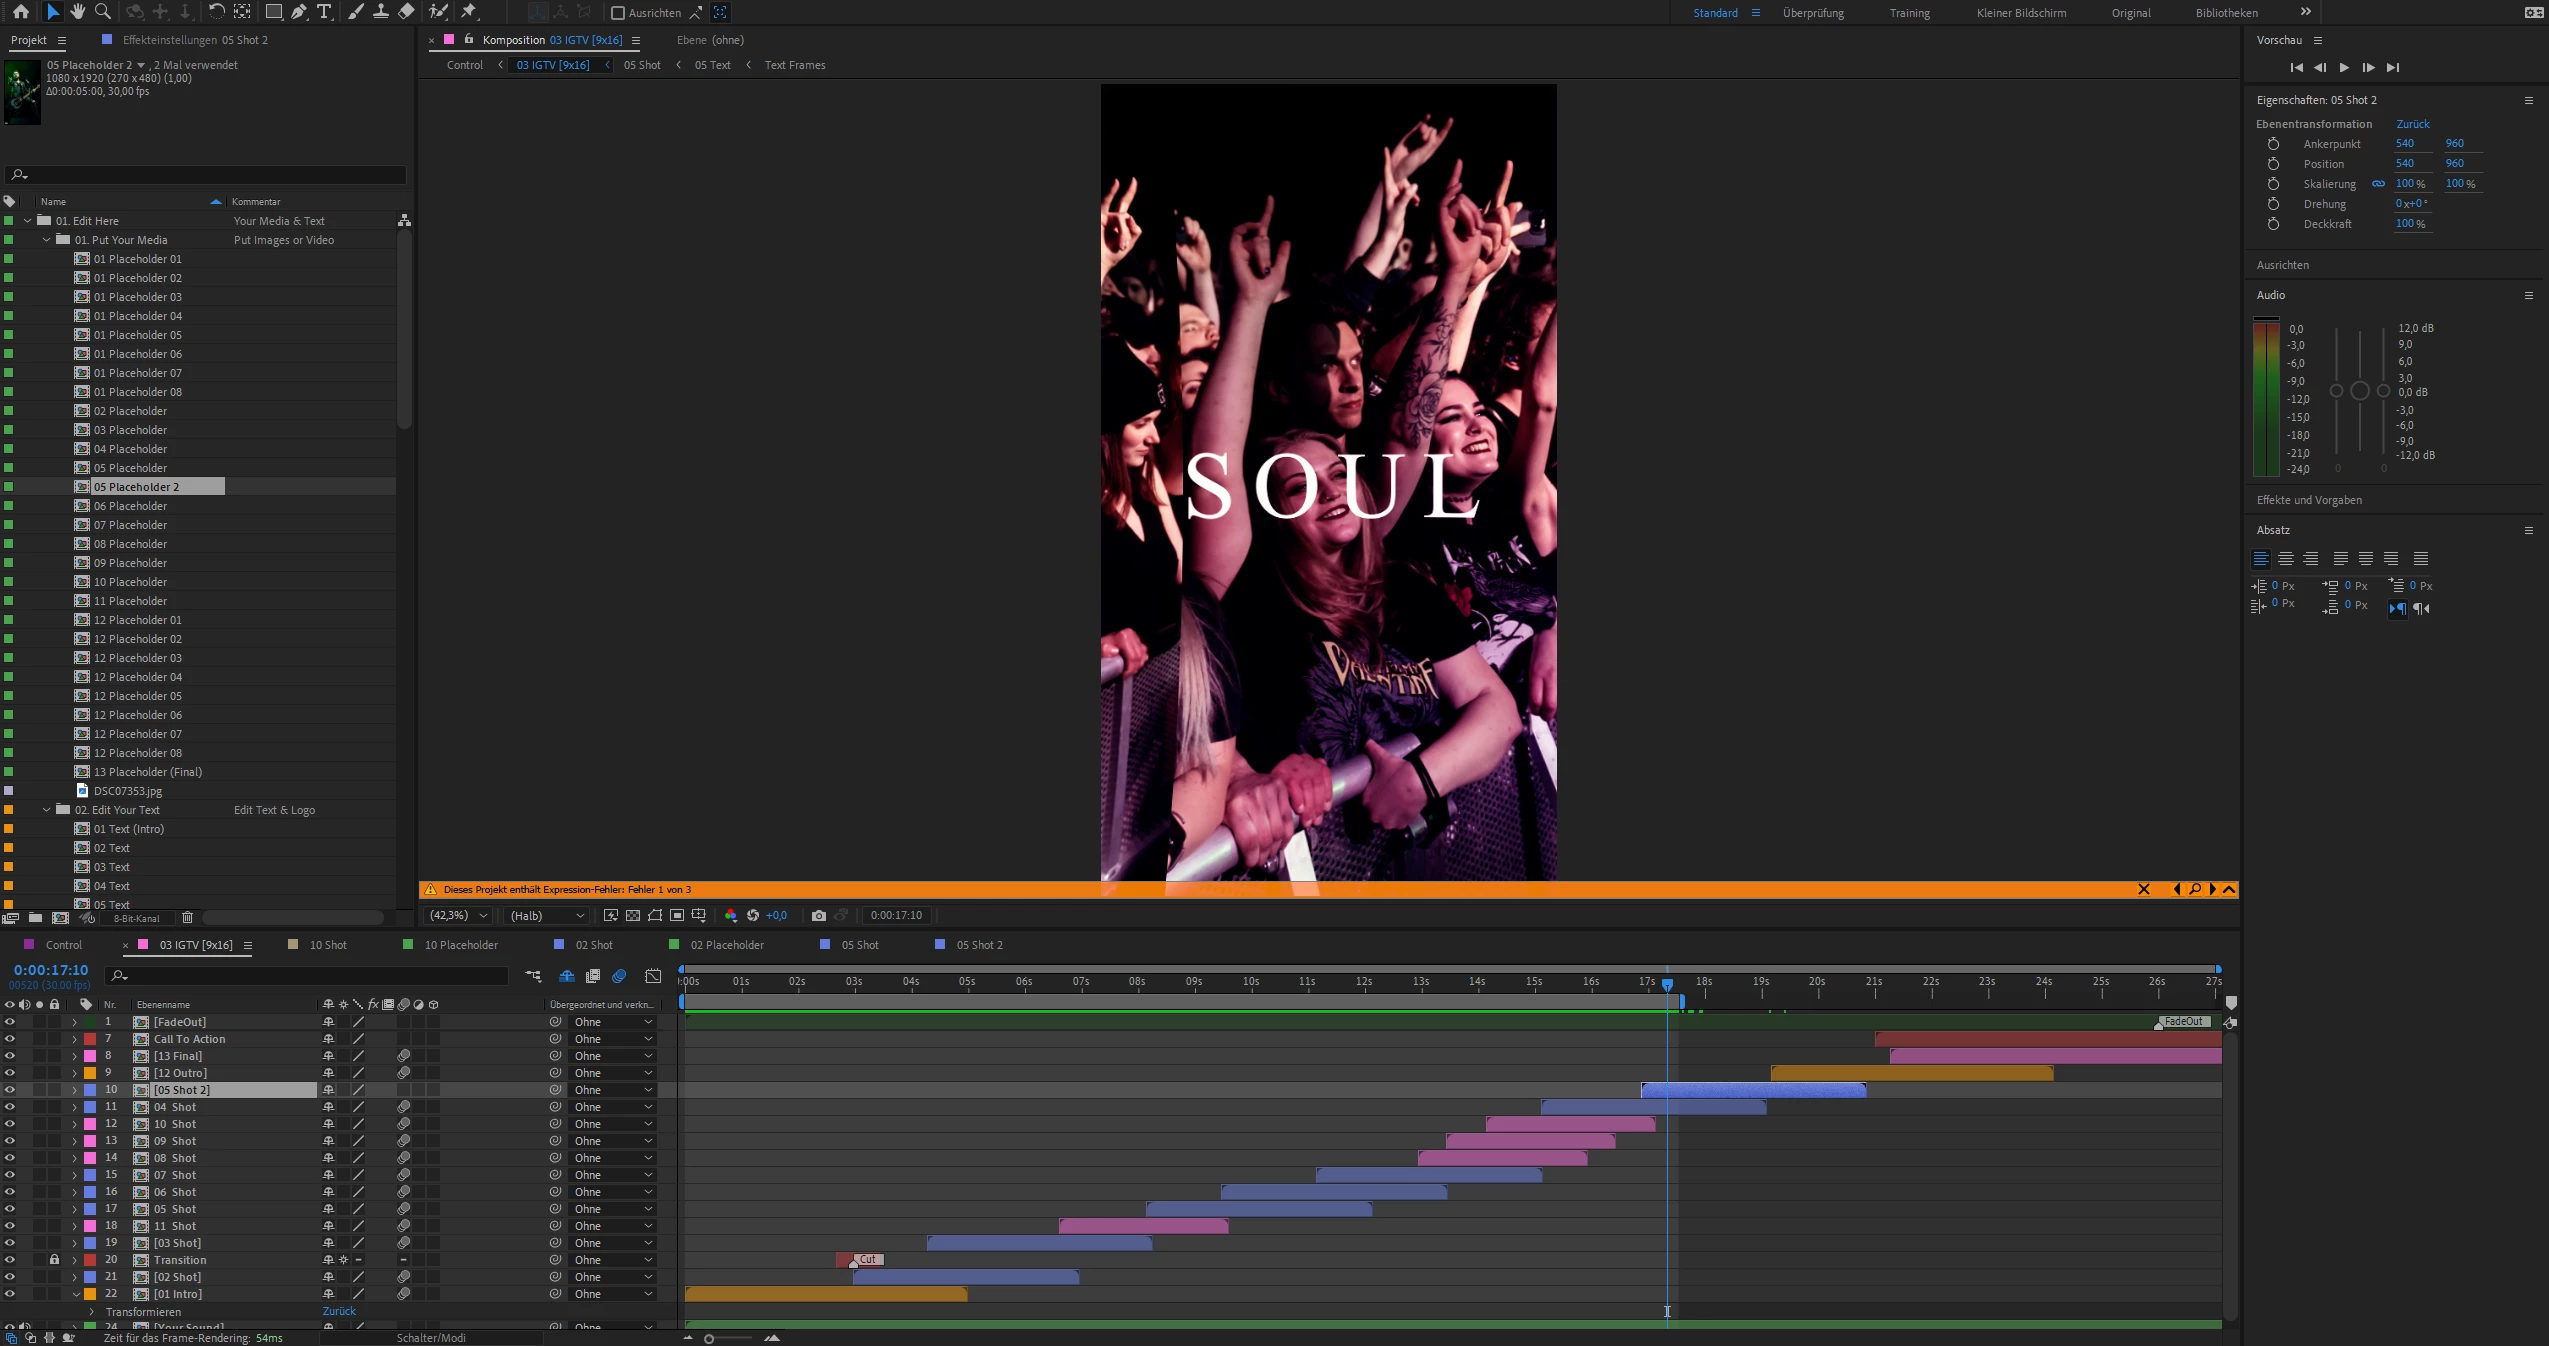Image resolution: width=2549 pixels, height=1346 pixels.
Task: Hide the Call To Action layer
Action: click(x=10, y=1039)
